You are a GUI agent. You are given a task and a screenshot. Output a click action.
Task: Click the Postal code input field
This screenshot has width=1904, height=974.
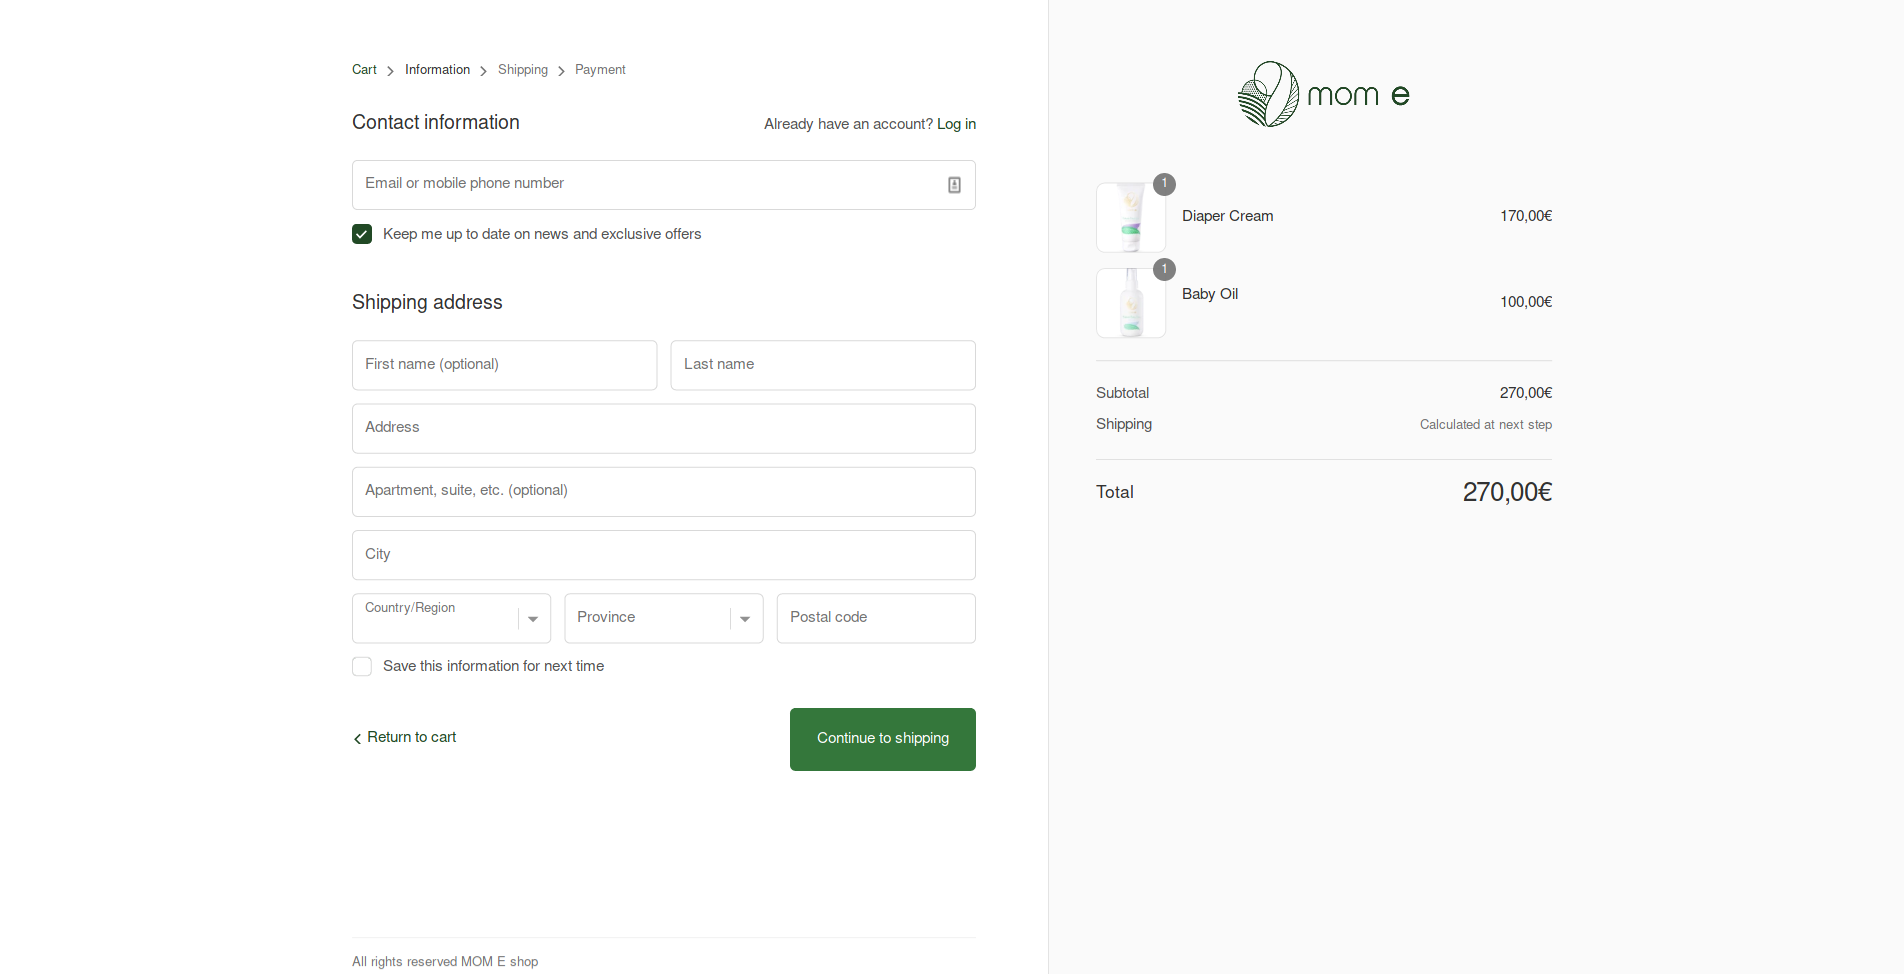pyautogui.click(x=875, y=618)
